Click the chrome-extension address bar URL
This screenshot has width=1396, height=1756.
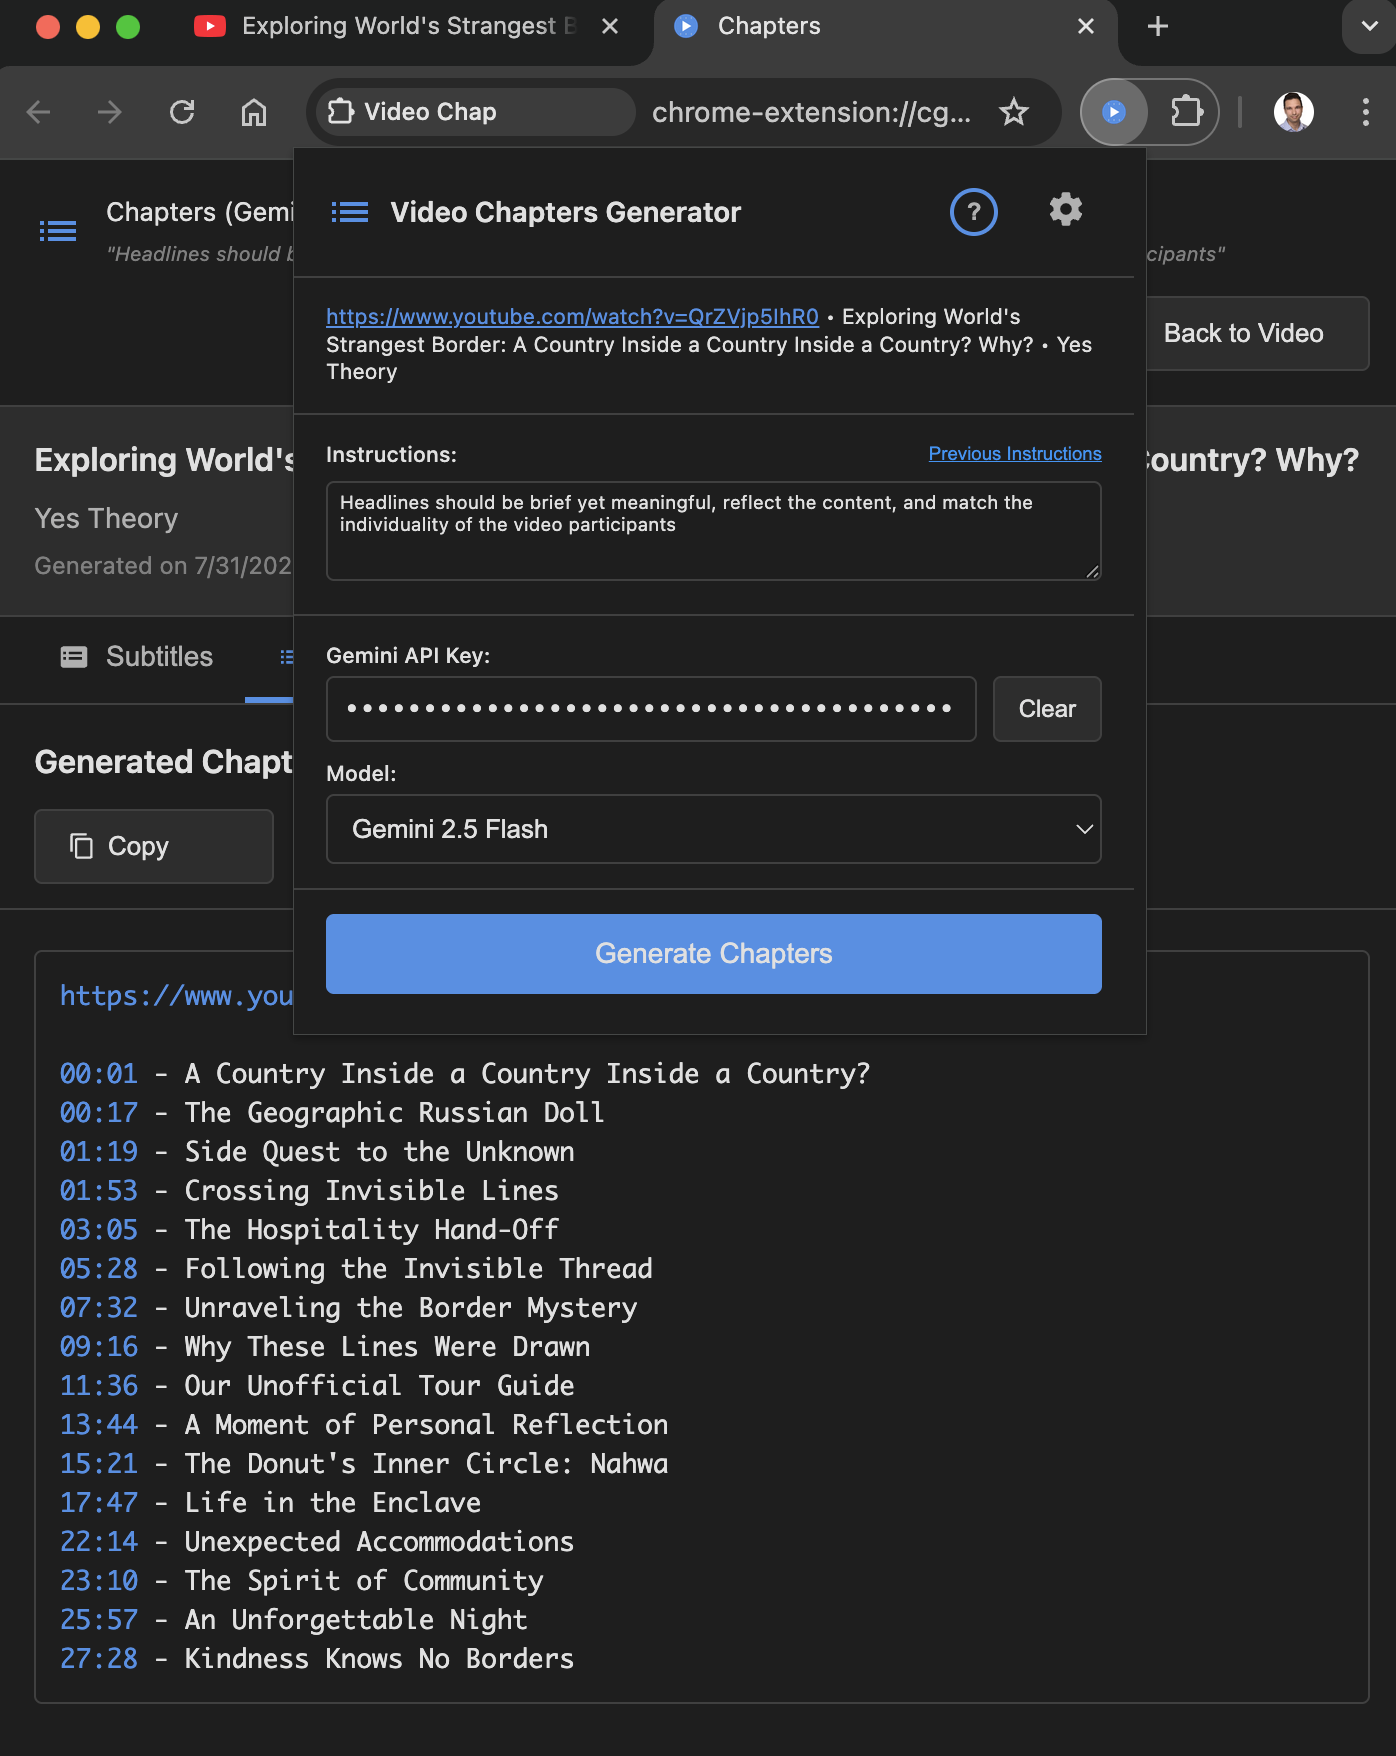[811, 112]
